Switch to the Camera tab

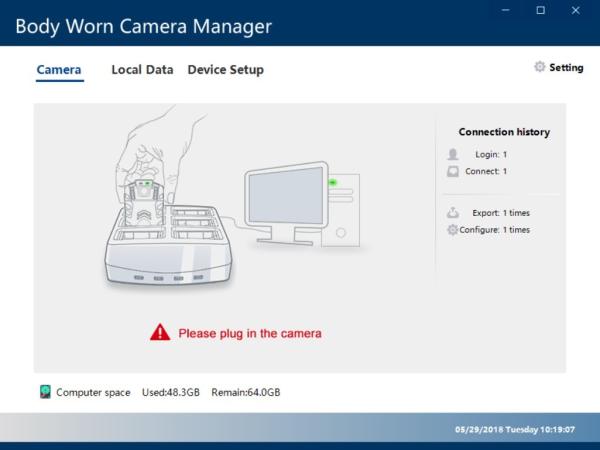(59, 70)
